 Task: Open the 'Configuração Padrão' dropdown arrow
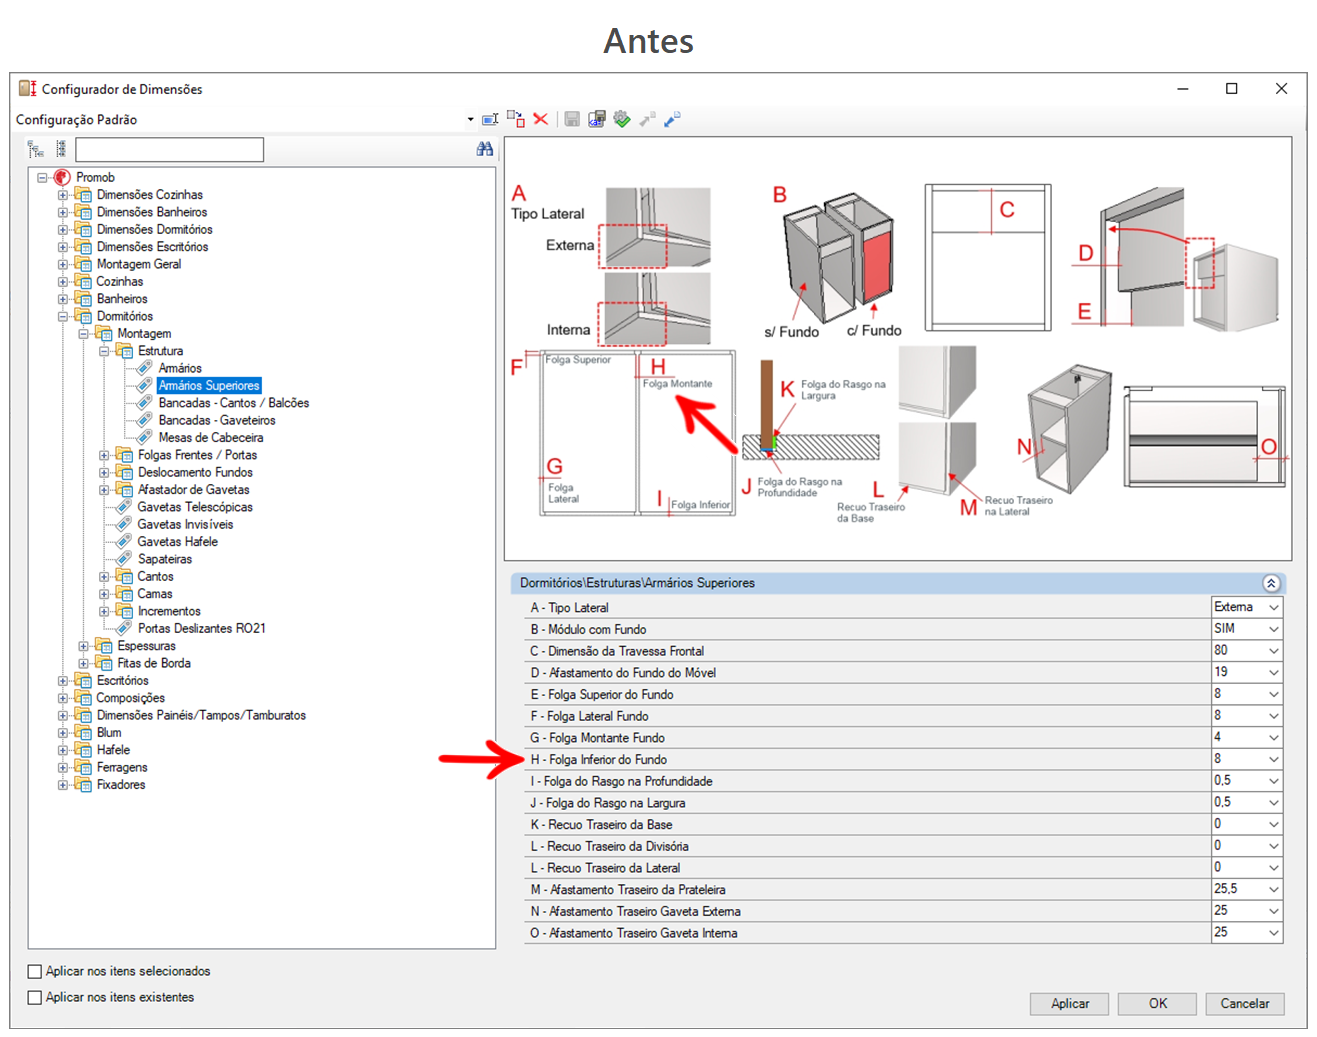pos(470,119)
